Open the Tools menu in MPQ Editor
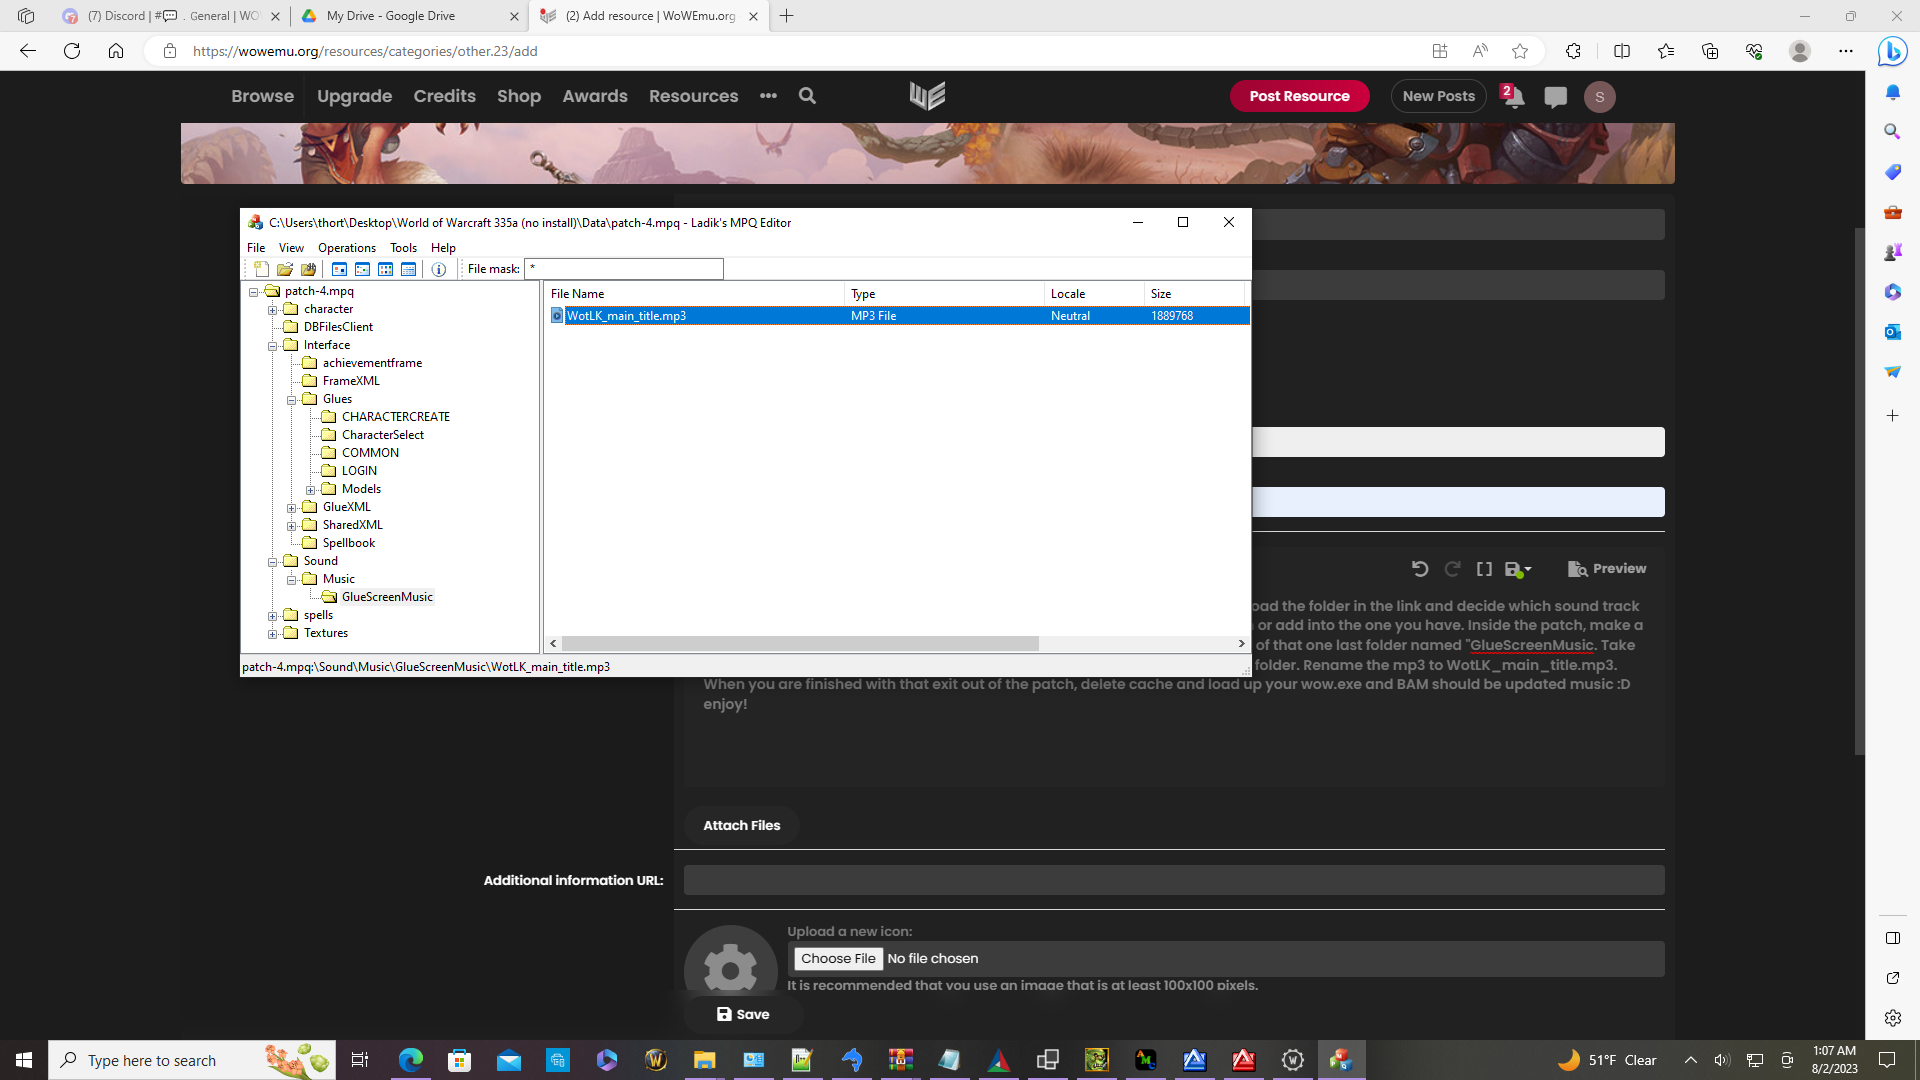 [403, 248]
